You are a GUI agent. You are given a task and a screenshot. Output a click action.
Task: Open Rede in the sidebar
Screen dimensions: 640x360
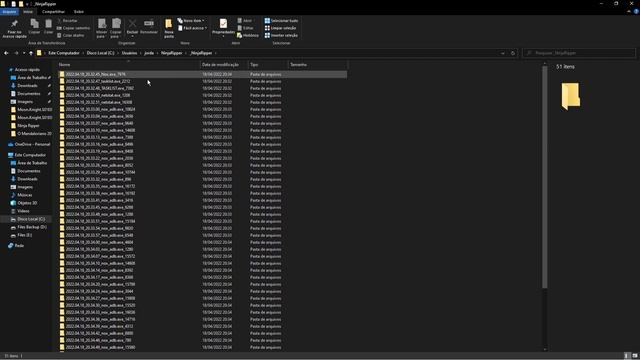(x=19, y=246)
